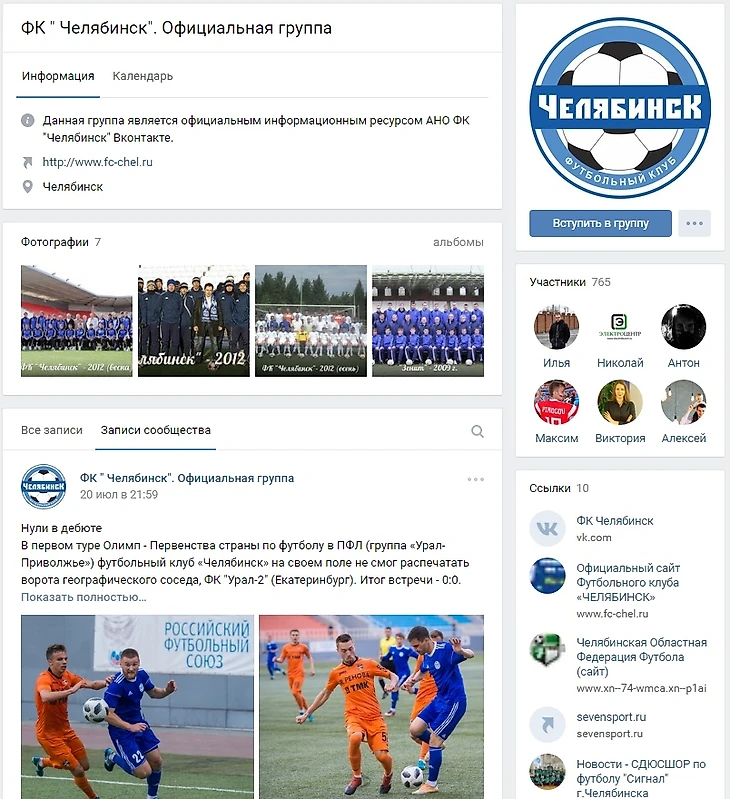Image resolution: width=730 pixels, height=799 pixels.
Task: Open Челябинская Областная Федерация Футбола link
Action: coord(641,657)
